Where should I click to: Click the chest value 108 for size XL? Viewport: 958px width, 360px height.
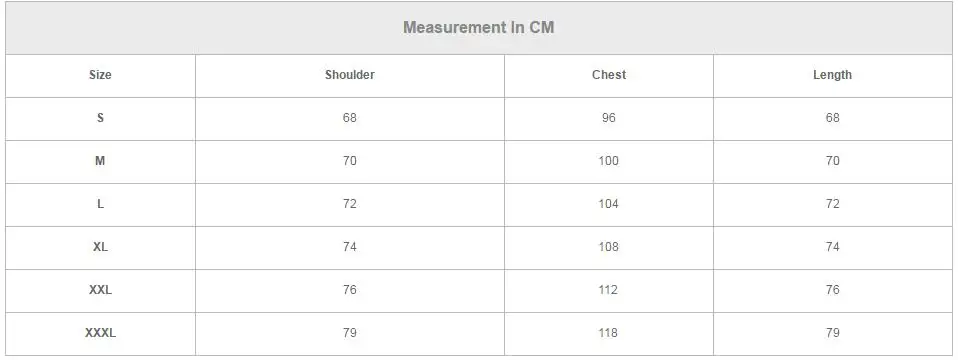pos(609,247)
